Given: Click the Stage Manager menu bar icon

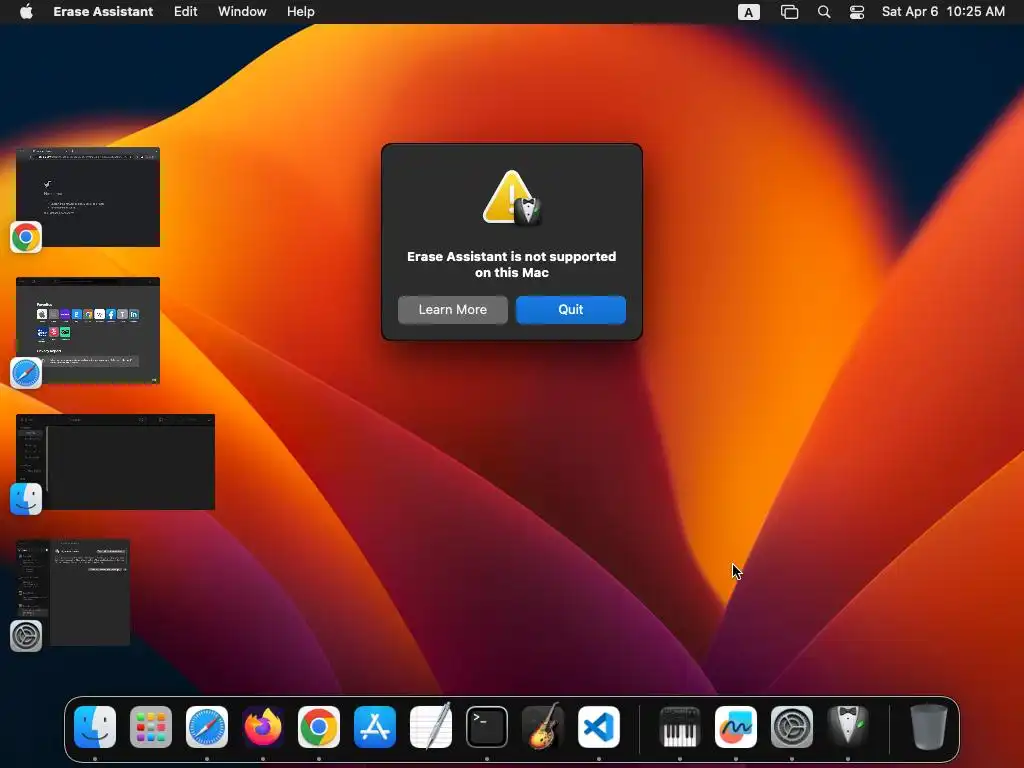Looking at the screenshot, I should pos(789,12).
